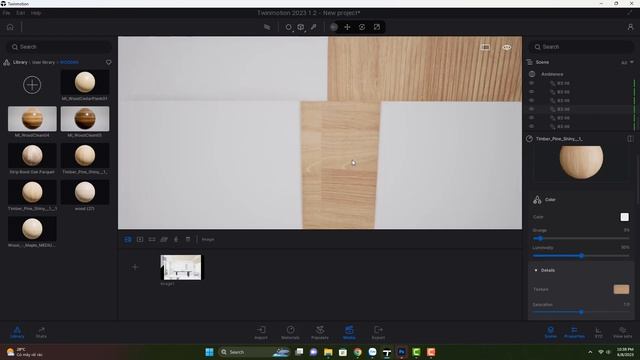The image size is (640, 360).
Task: Select the Wood Maple material thumbnail
Action: tap(32, 229)
